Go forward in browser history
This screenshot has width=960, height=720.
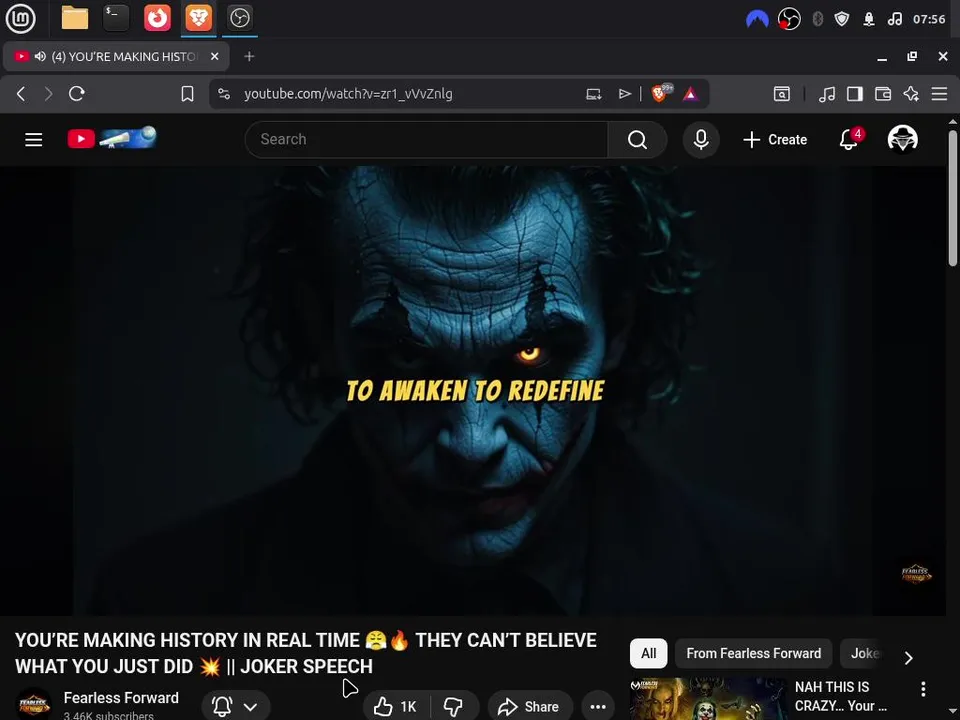pos(48,94)
